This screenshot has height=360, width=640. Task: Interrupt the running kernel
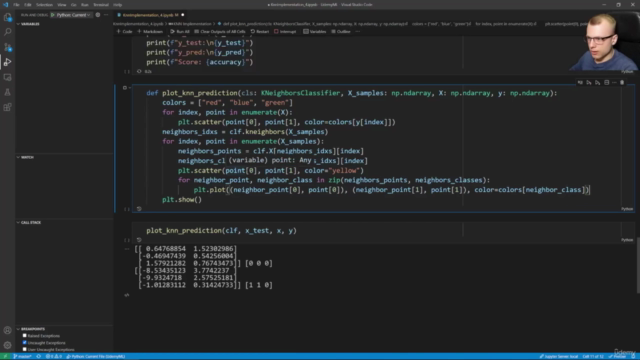point(285,31)
